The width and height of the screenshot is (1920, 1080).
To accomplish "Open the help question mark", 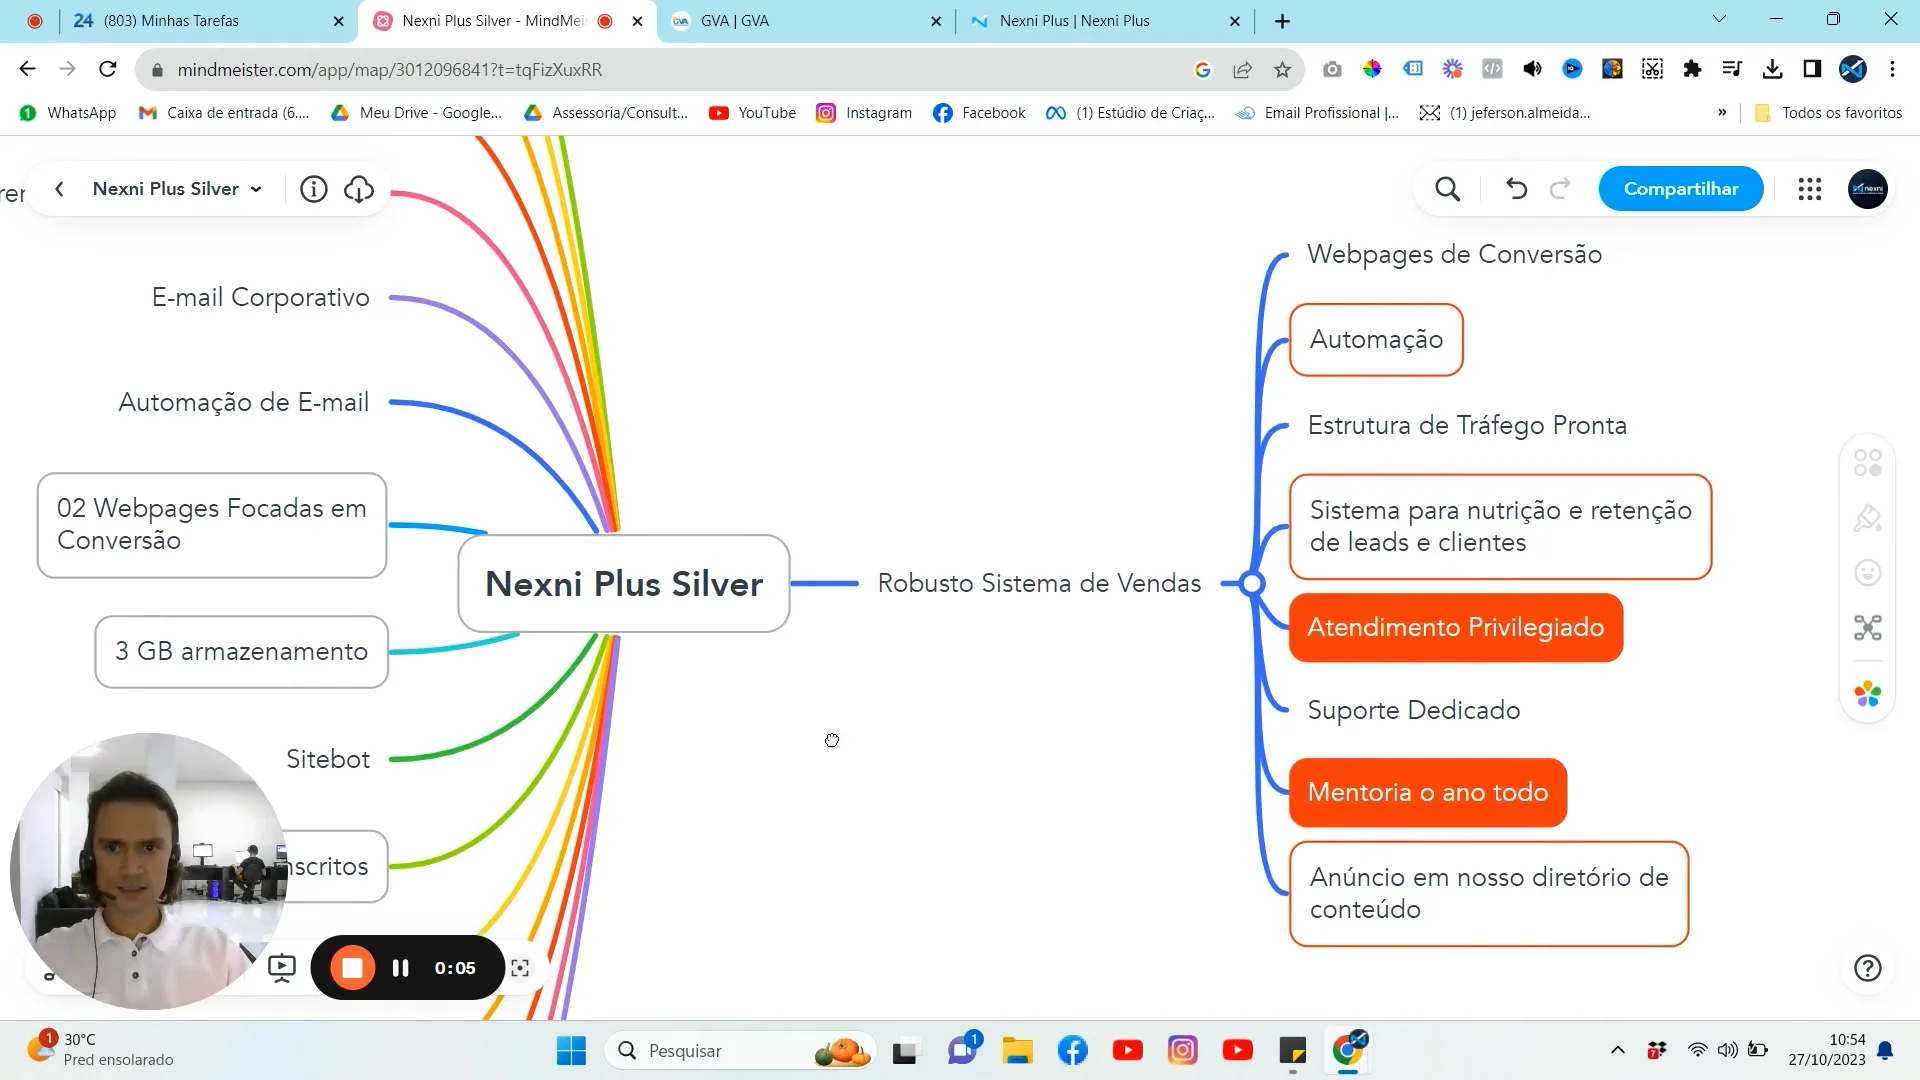I will (x=1867, y=968).
